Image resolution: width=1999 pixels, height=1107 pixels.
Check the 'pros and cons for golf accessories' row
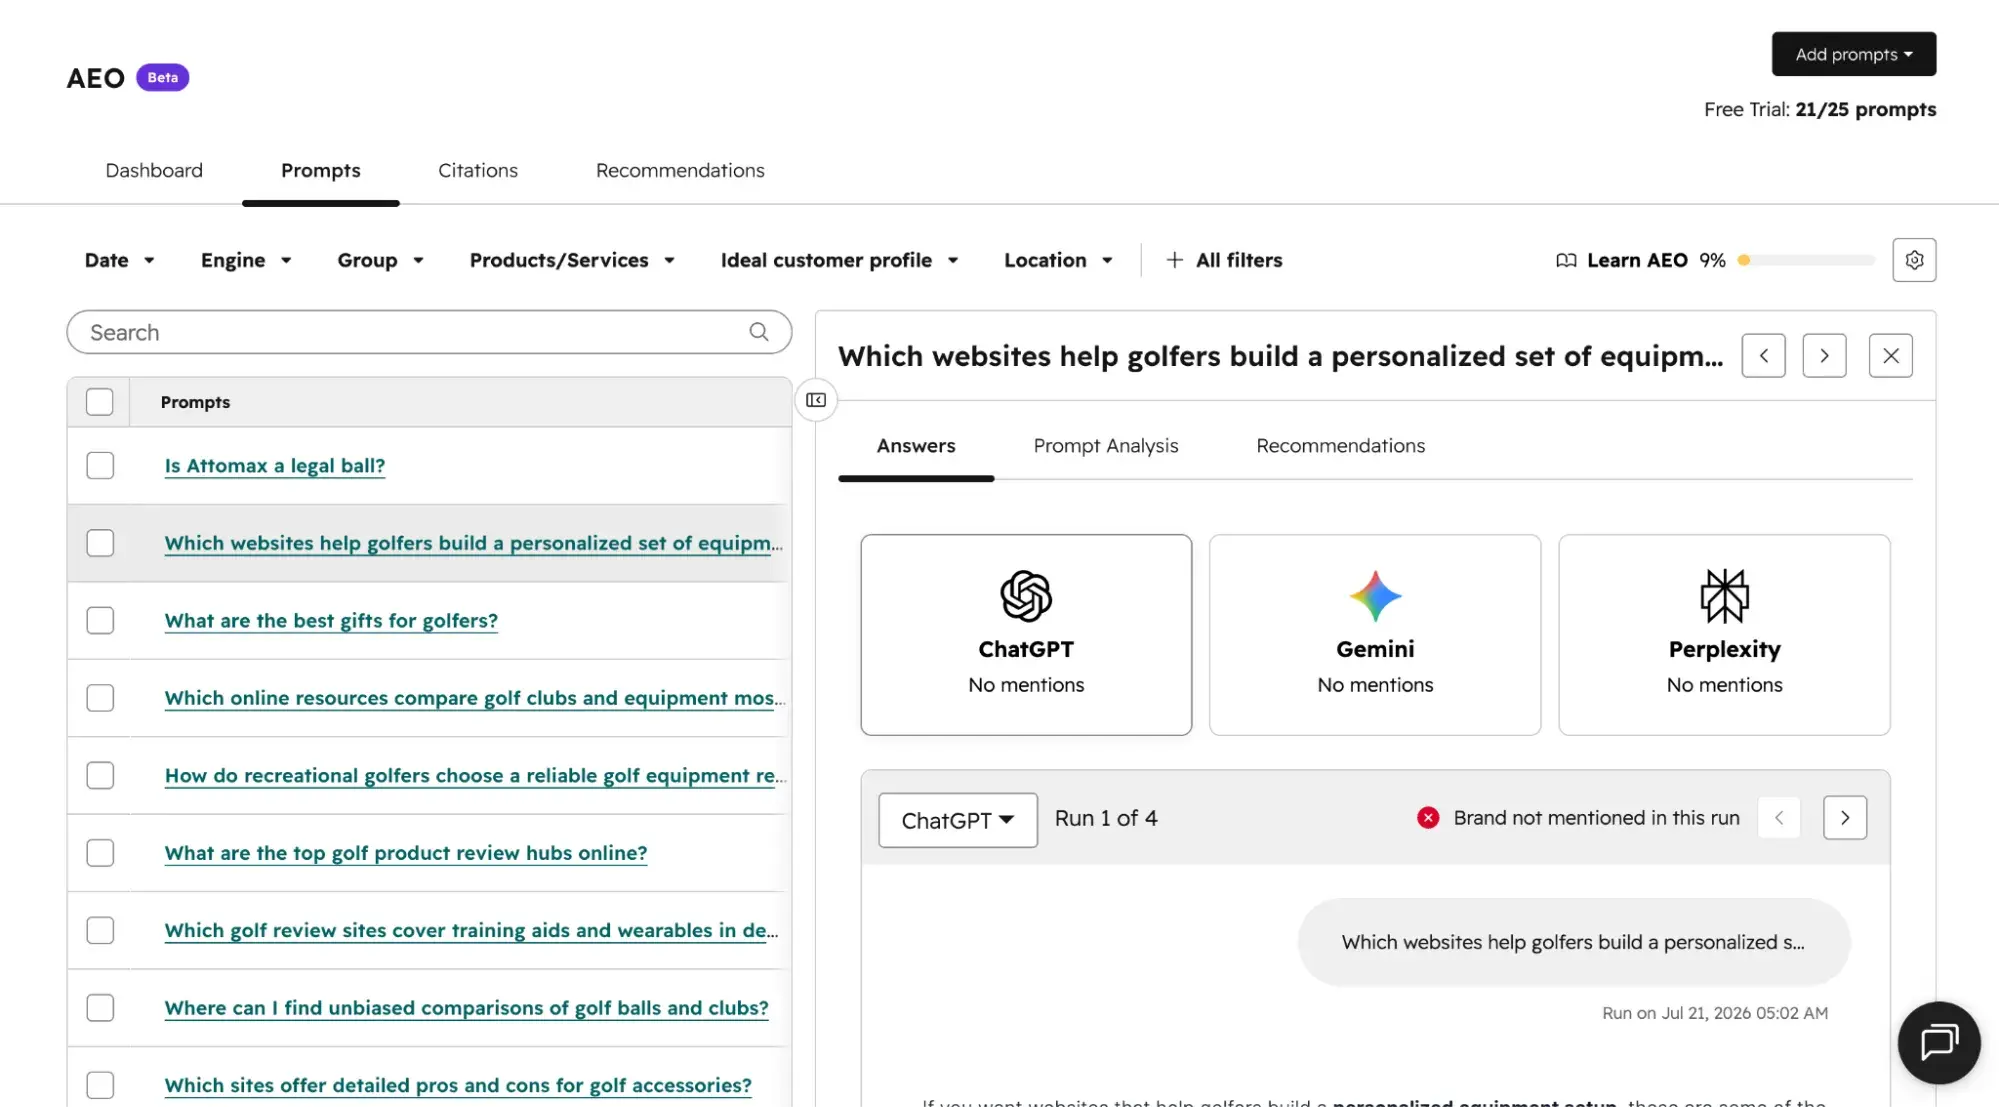(100, 1086)
